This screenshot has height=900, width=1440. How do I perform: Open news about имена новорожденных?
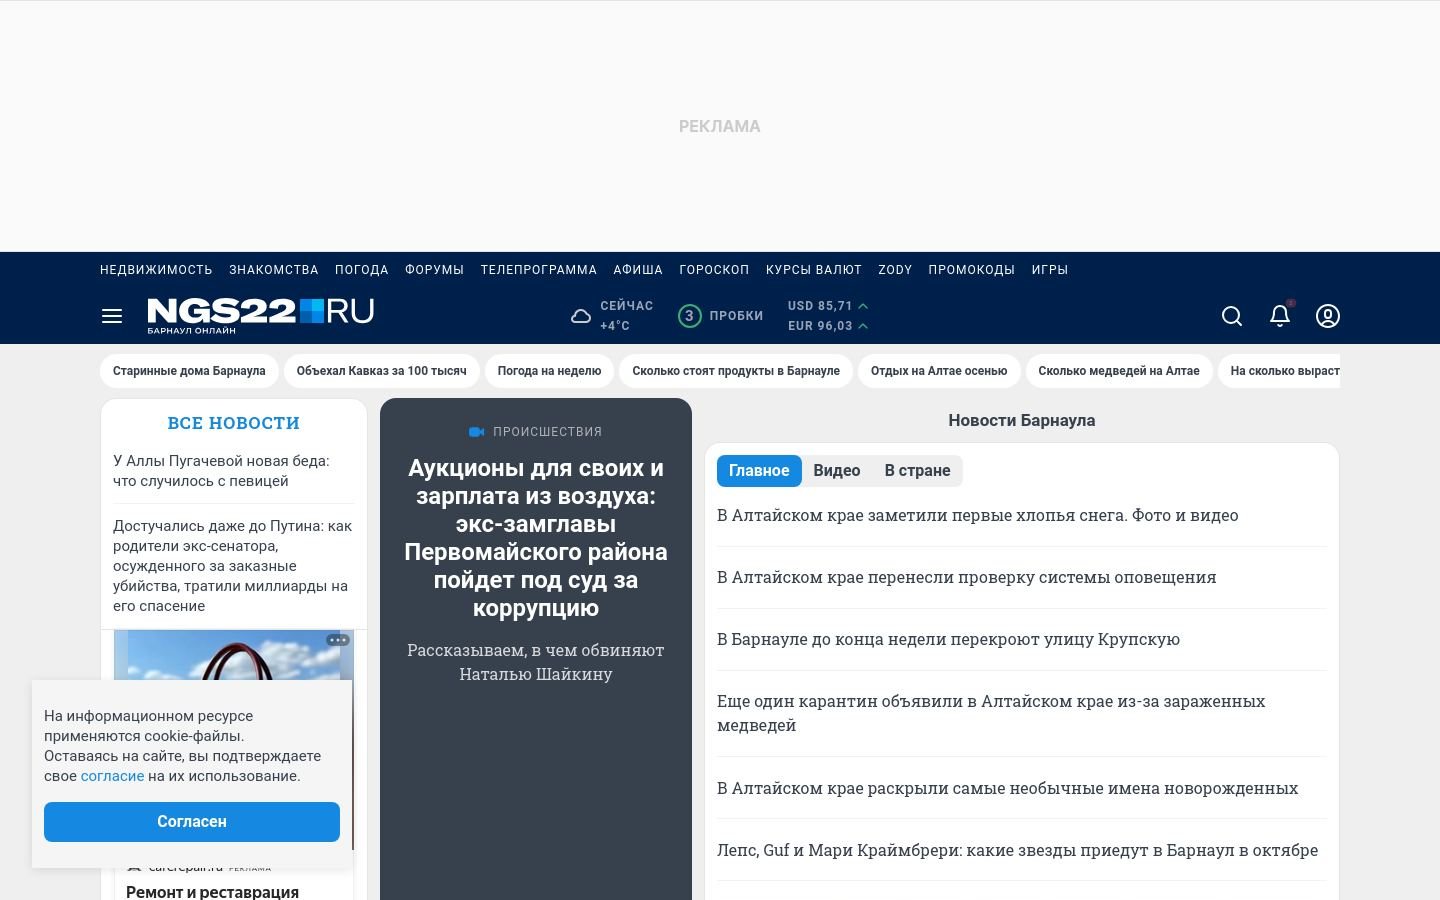point(1007,789)
